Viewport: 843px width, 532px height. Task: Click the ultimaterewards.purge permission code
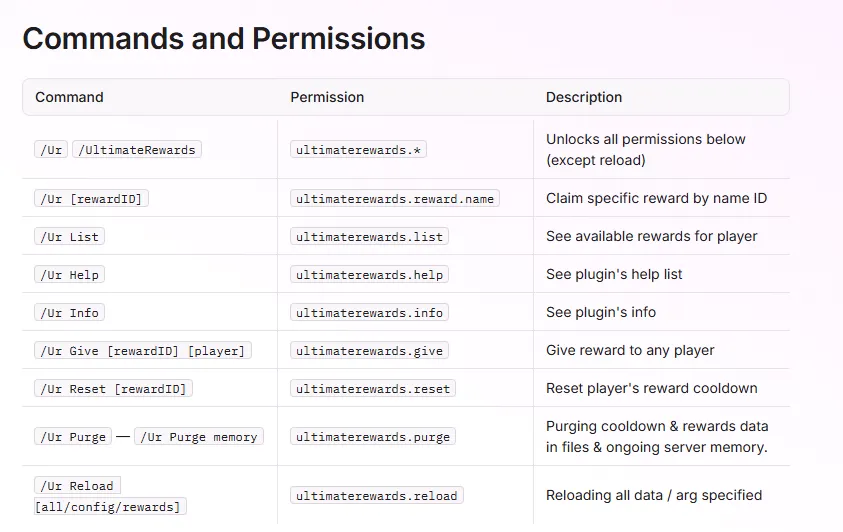pos(374,436)
